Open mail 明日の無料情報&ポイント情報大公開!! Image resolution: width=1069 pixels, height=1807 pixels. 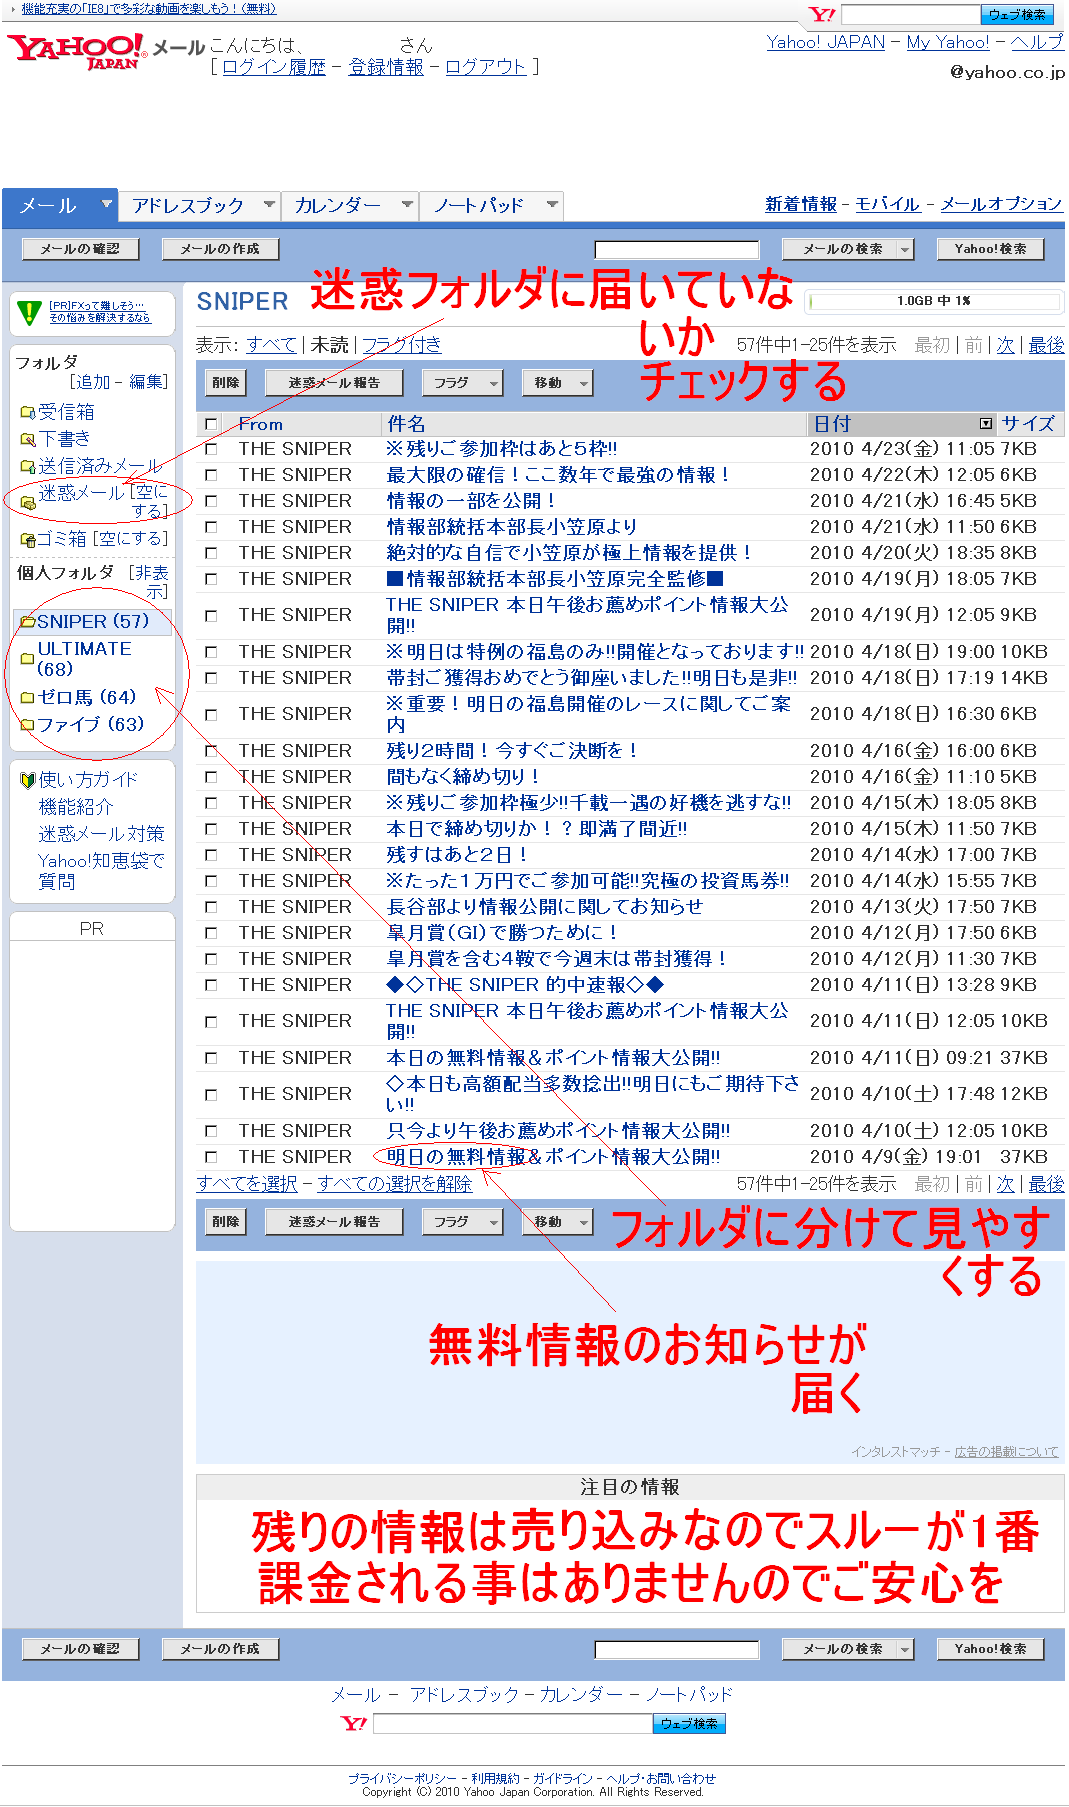pyautogui.click(x=553, y=1157)
